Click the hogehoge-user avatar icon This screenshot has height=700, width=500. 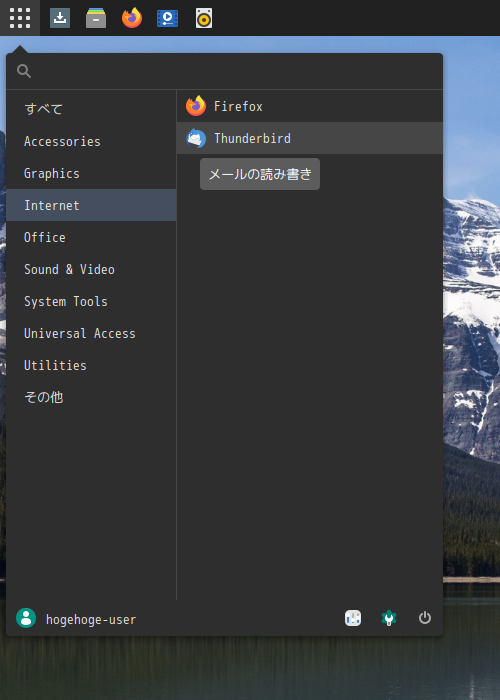26,618
